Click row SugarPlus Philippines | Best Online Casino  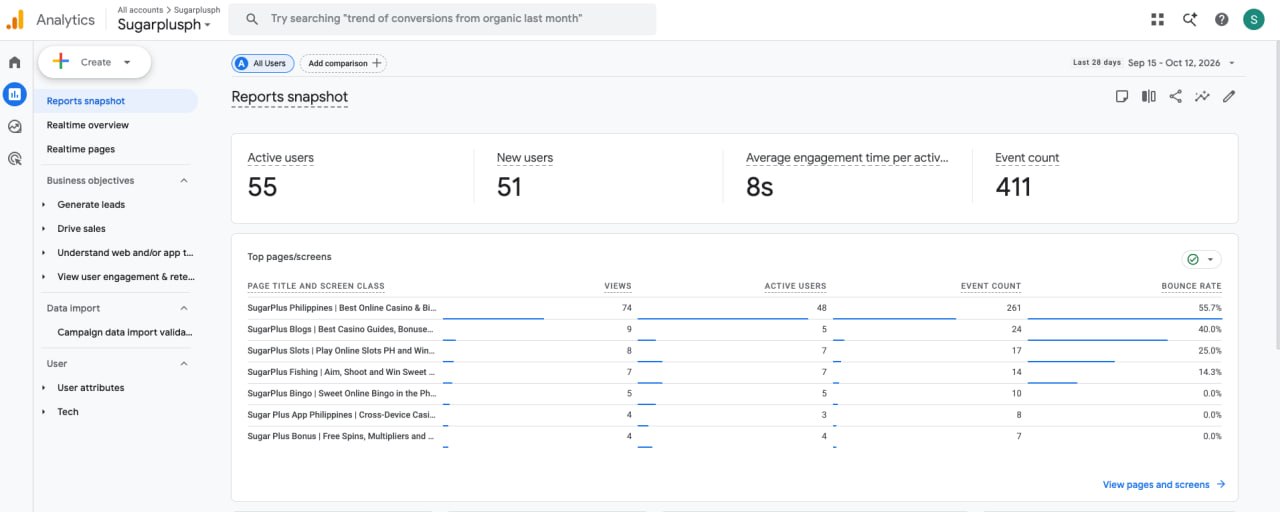pos(735,308)
